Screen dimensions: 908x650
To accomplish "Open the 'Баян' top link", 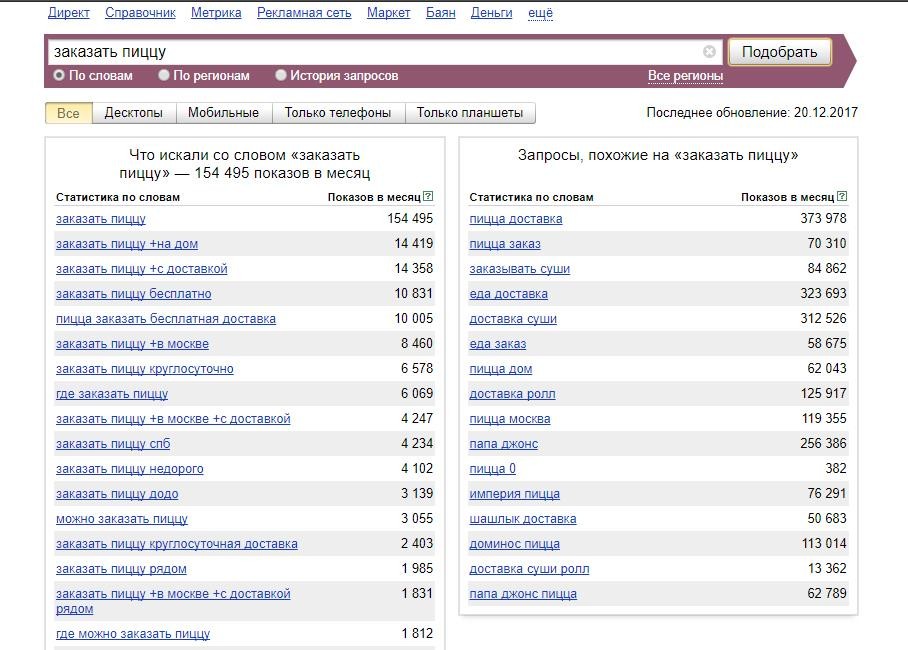I will click(441, 13).
